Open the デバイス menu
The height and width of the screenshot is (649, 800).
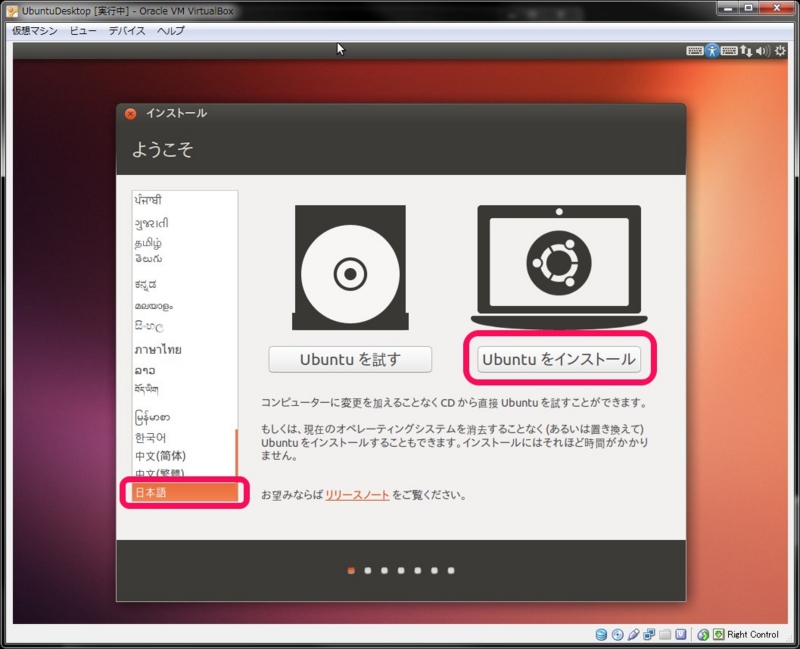[x=127, y=31]
